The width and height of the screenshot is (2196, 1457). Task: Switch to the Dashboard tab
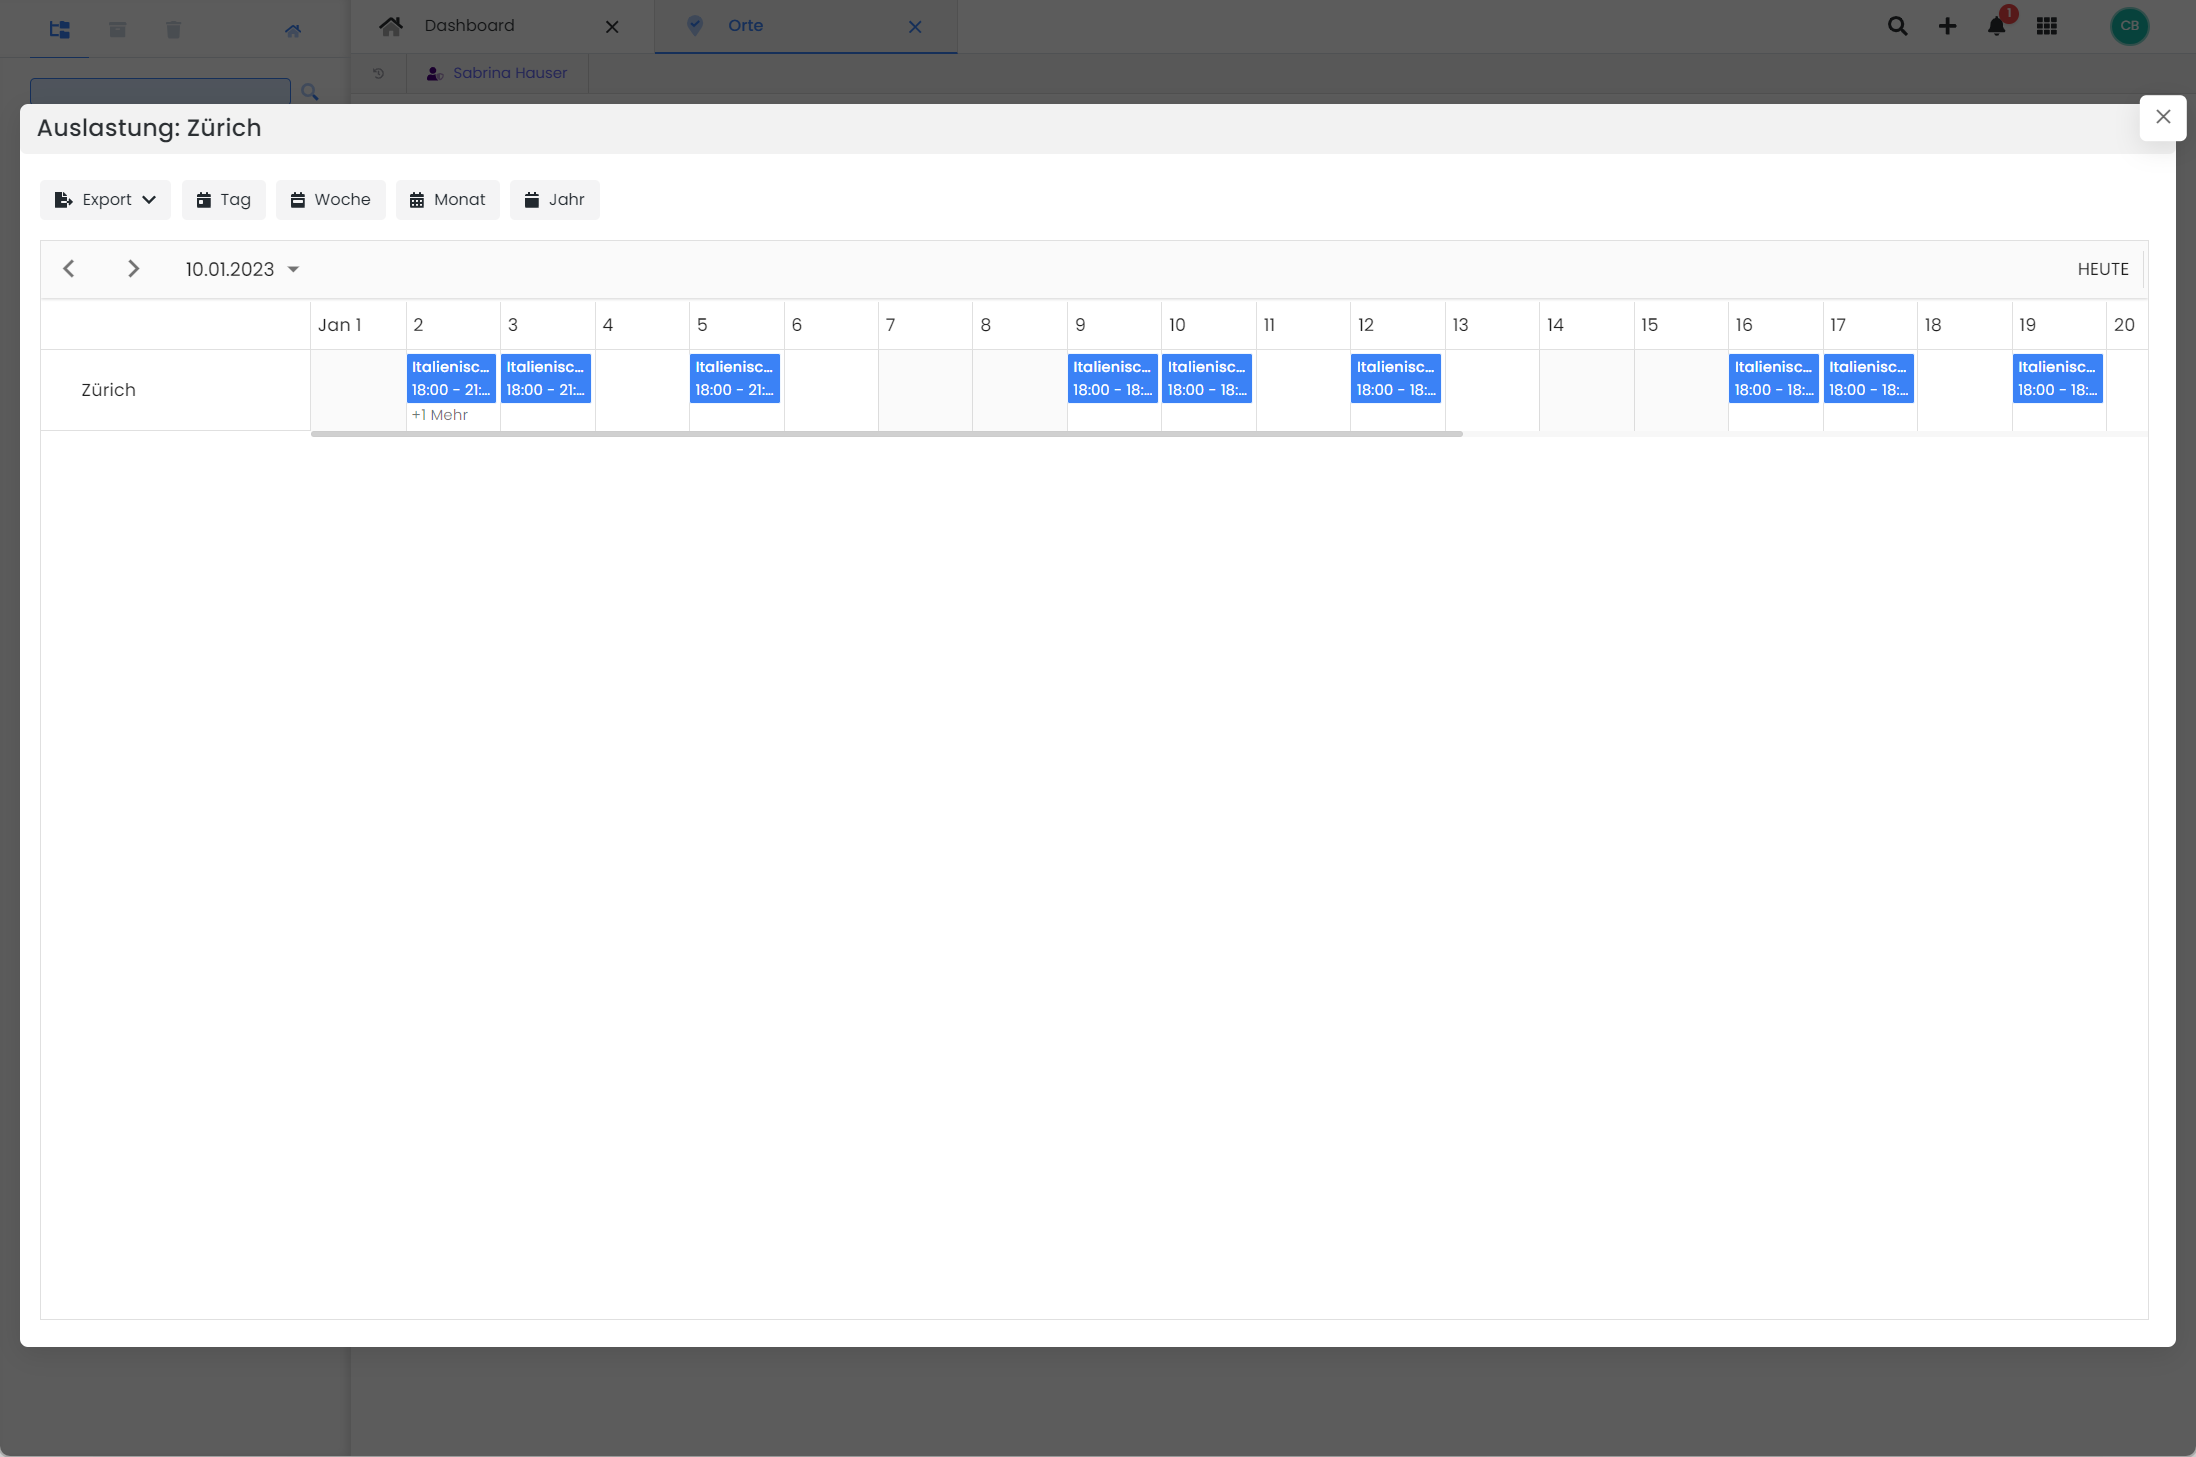469,26
